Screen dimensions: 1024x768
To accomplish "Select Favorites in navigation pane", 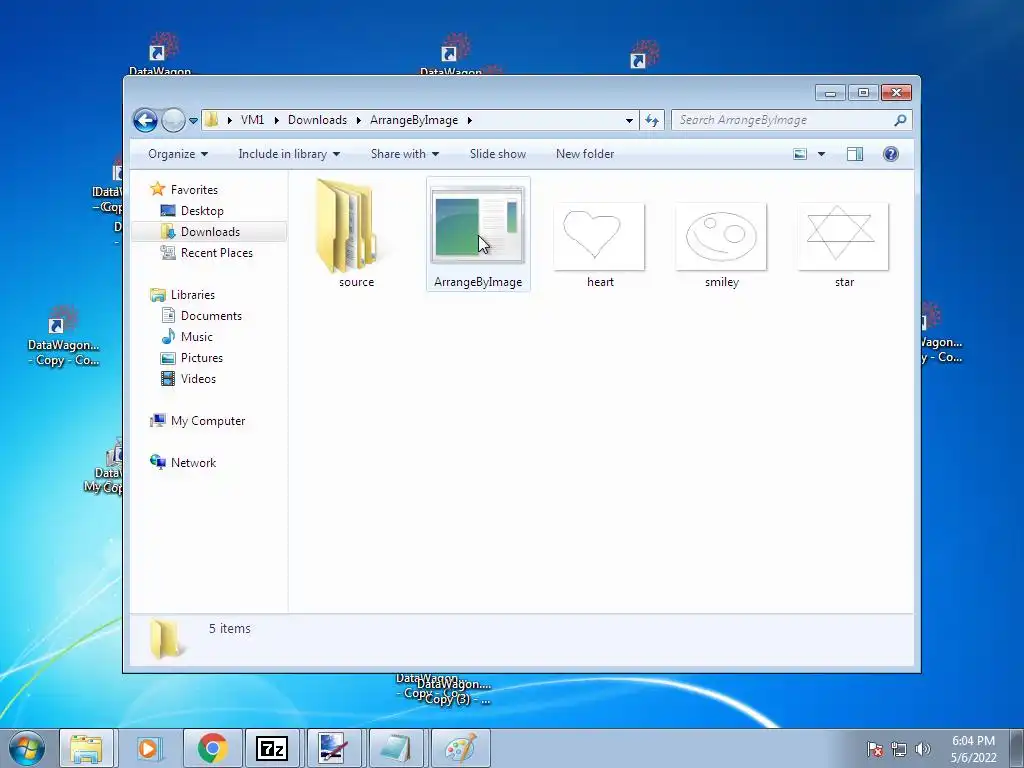I will coord(194,190).
